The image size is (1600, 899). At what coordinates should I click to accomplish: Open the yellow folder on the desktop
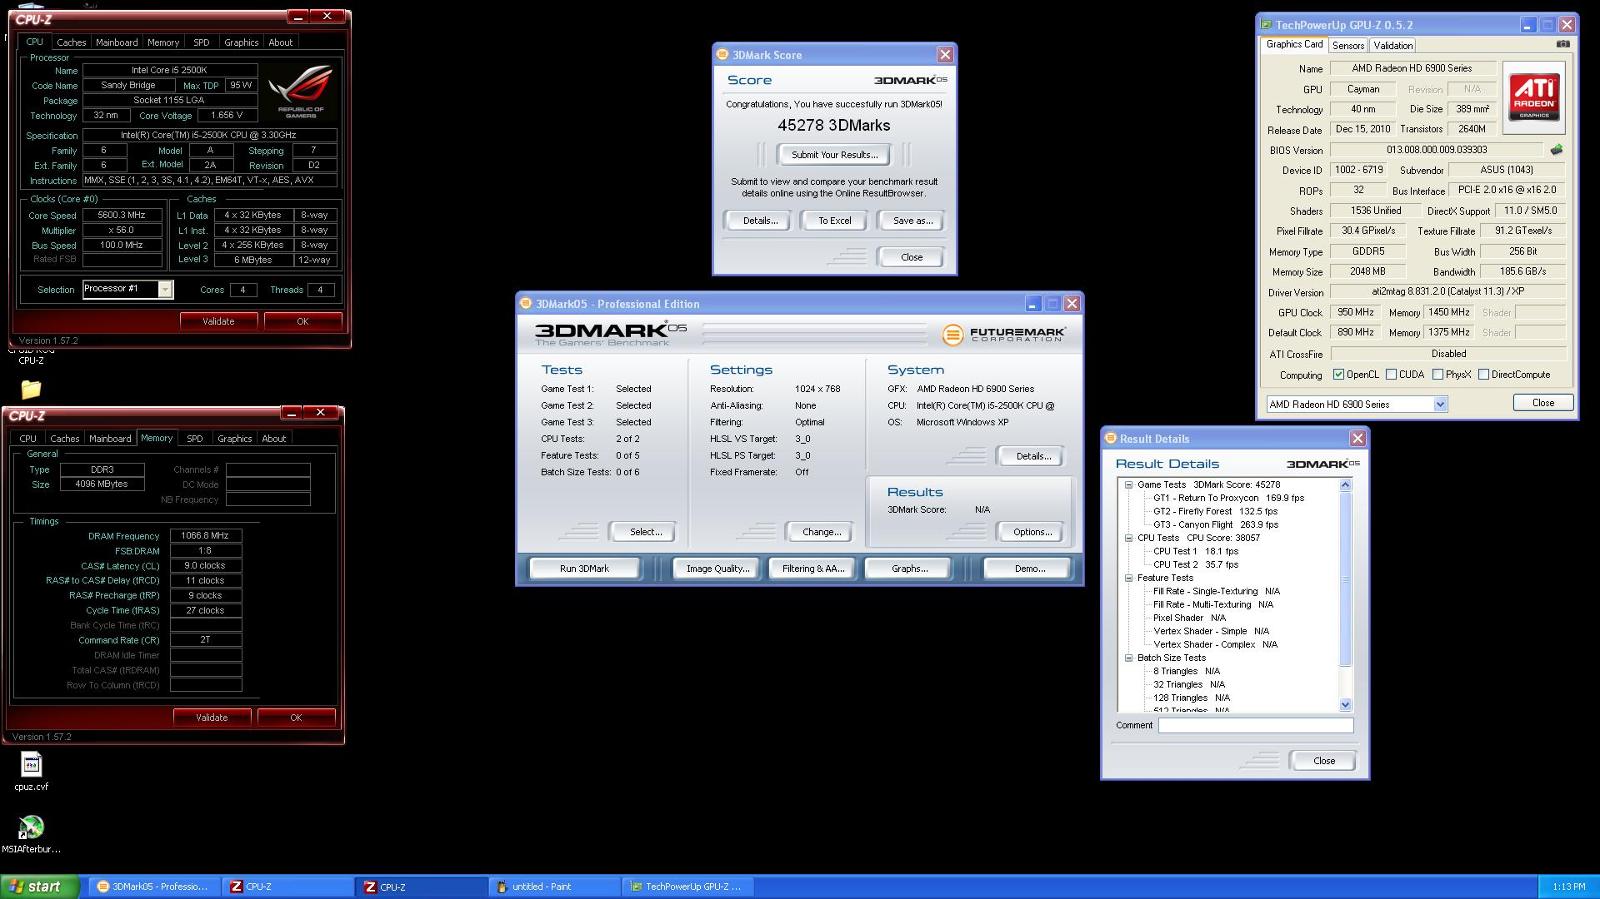pos(31,389)
